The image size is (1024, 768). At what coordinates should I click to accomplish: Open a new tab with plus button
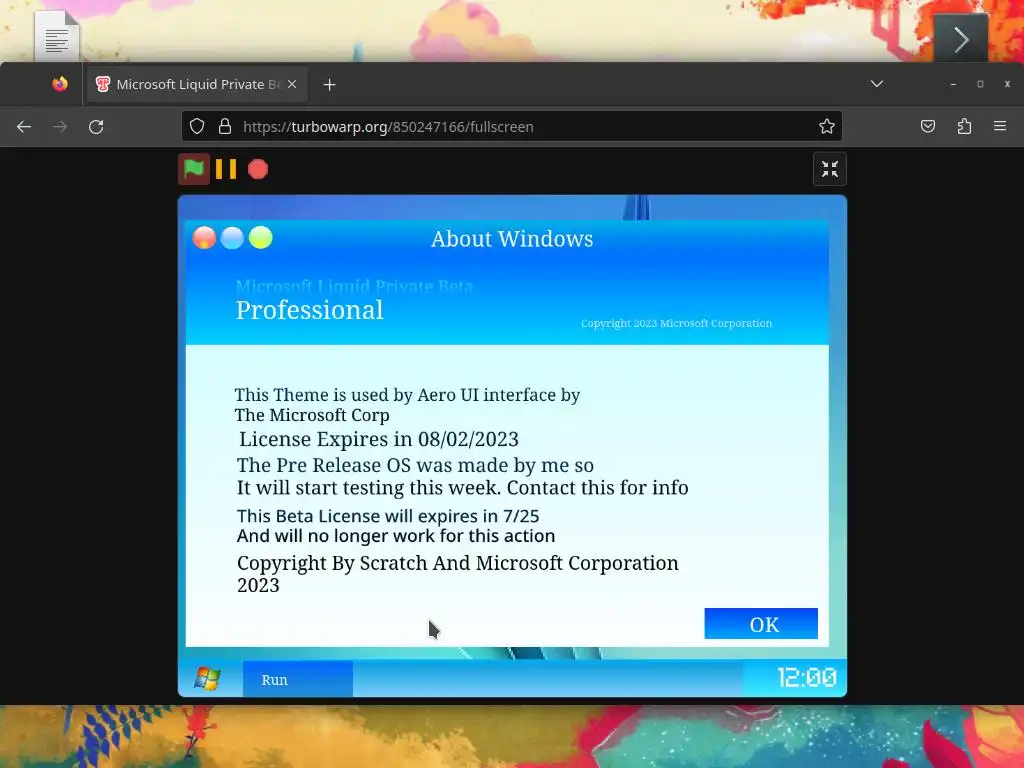[330, 85]
